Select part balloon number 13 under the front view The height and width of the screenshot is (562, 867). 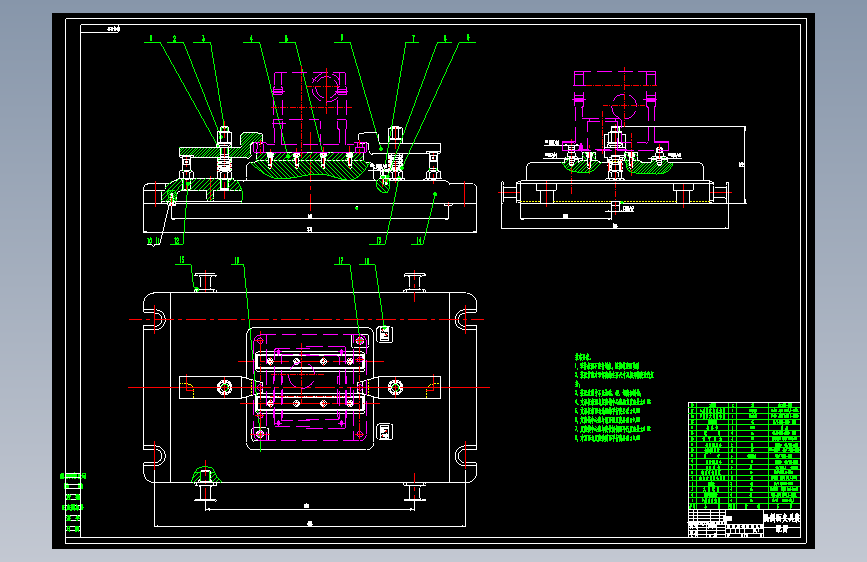click(x=379, y=241)
